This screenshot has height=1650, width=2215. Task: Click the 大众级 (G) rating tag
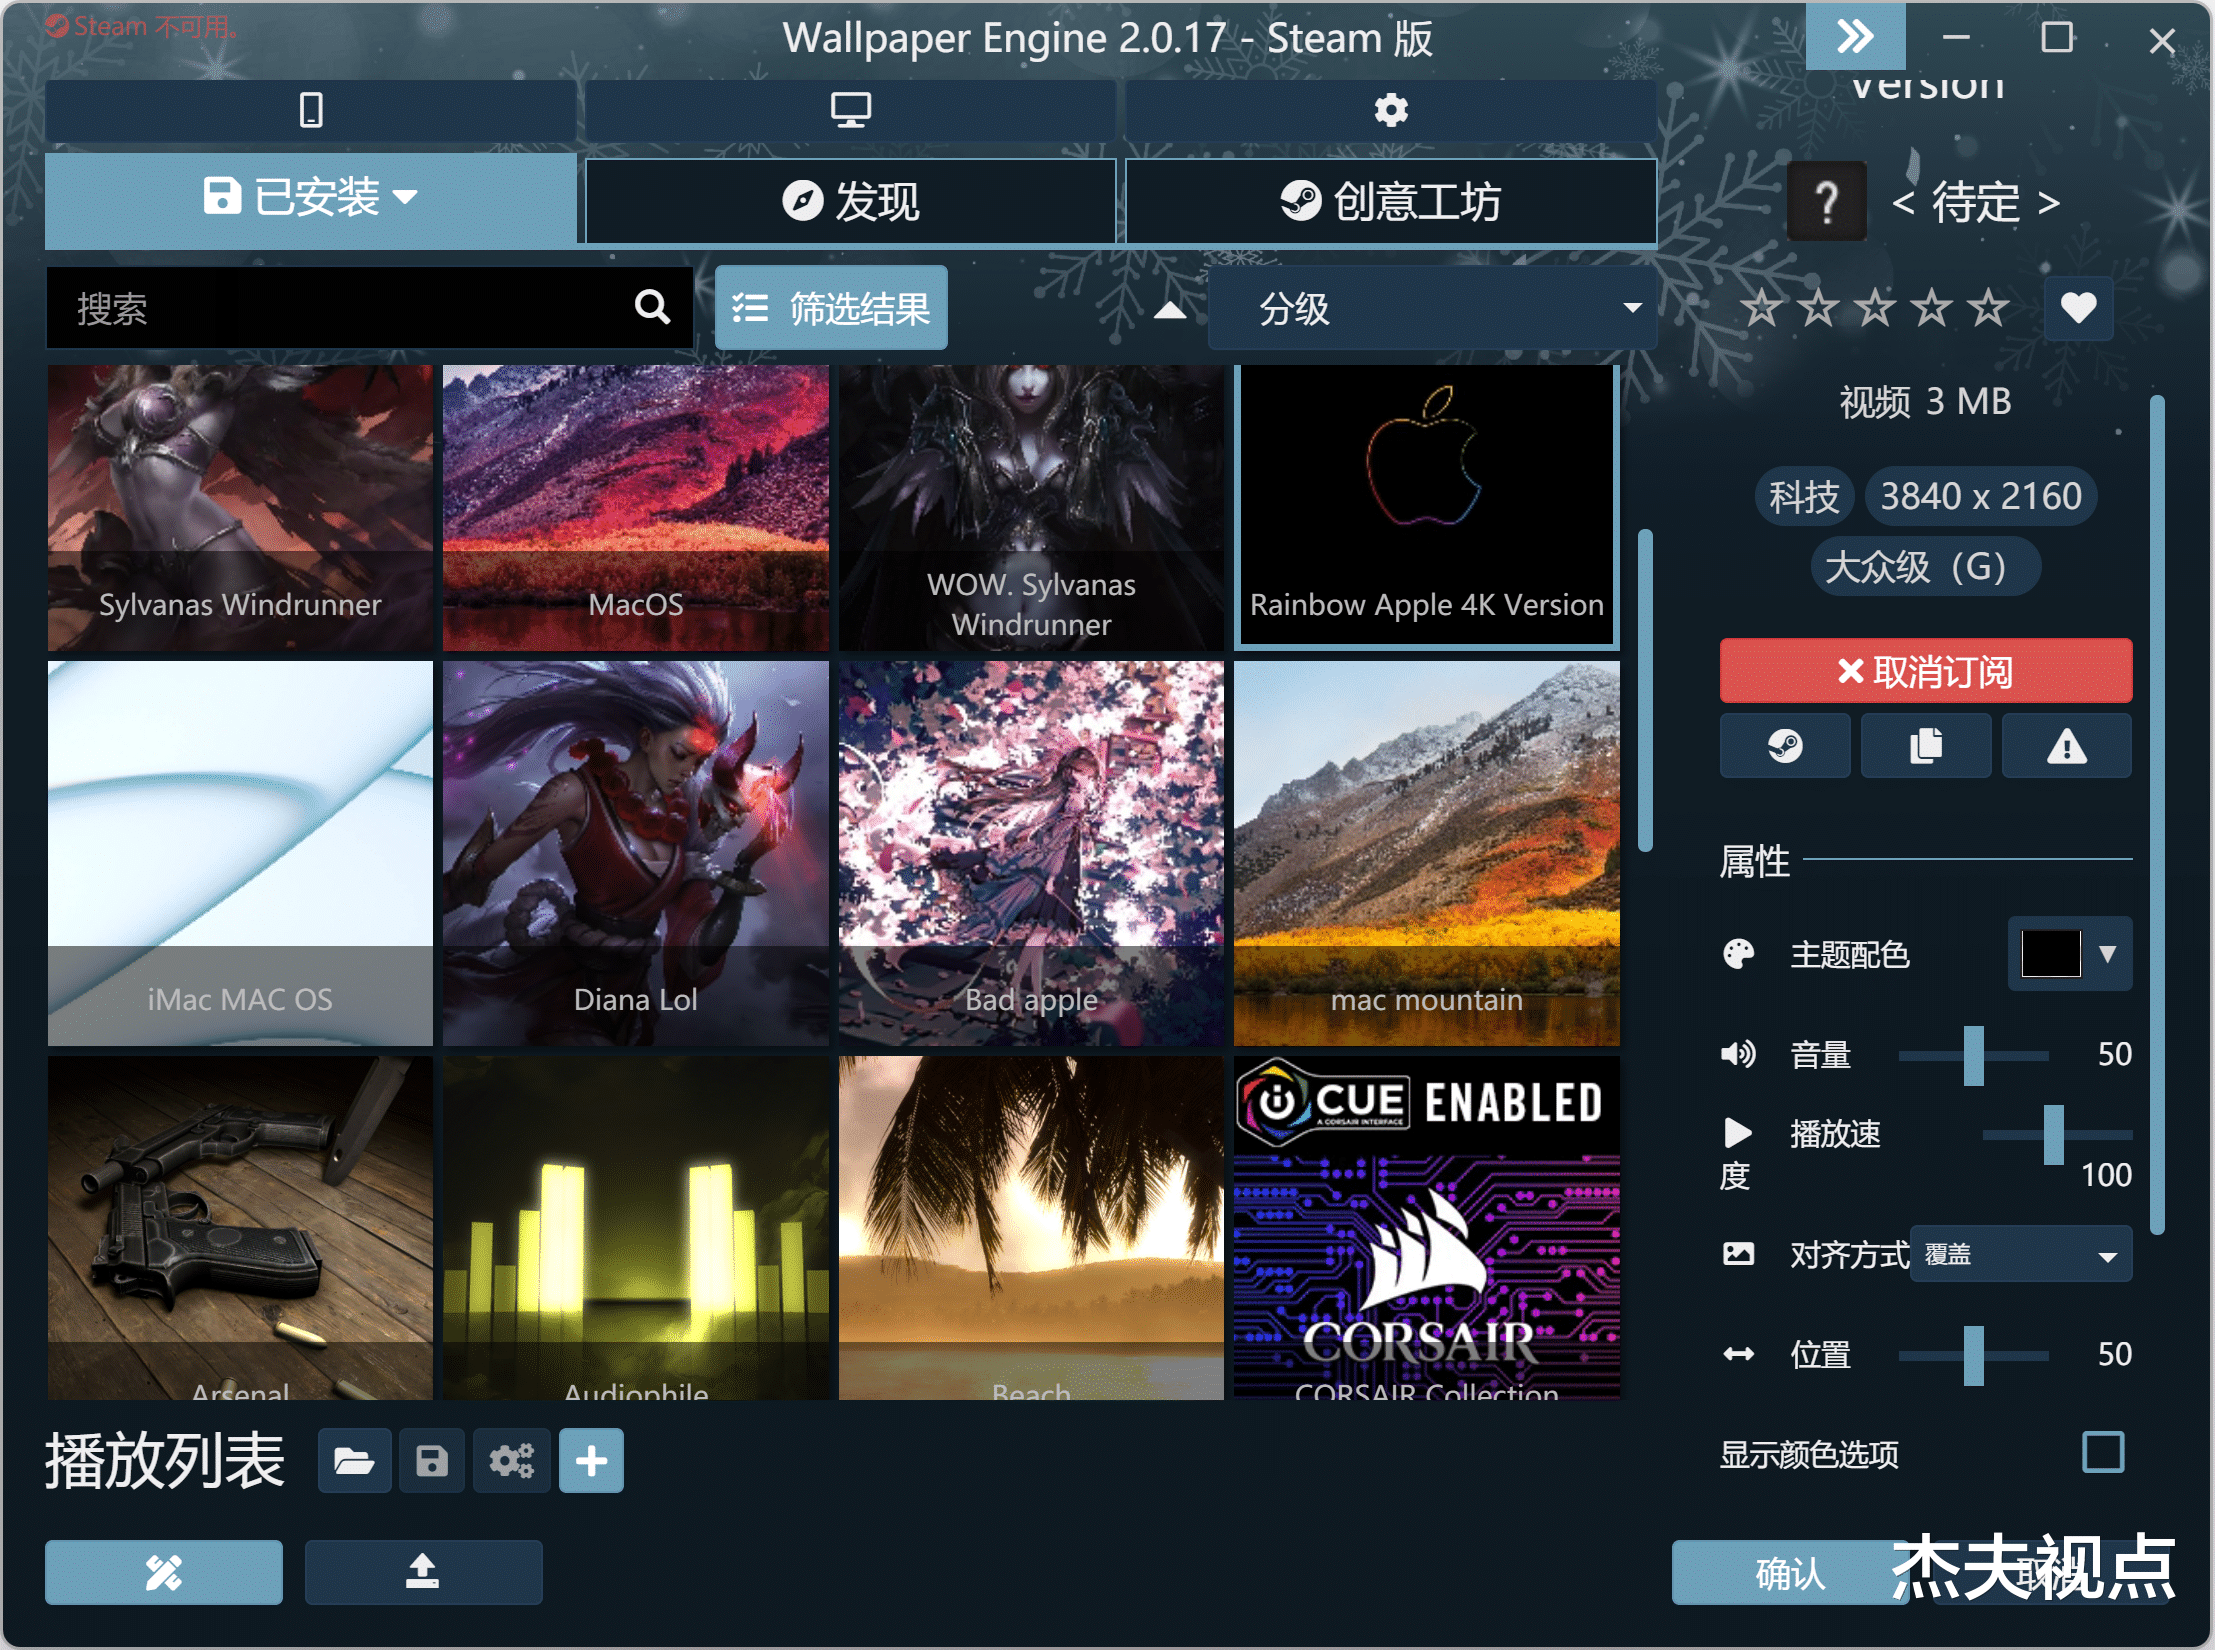pos(1925,567)
